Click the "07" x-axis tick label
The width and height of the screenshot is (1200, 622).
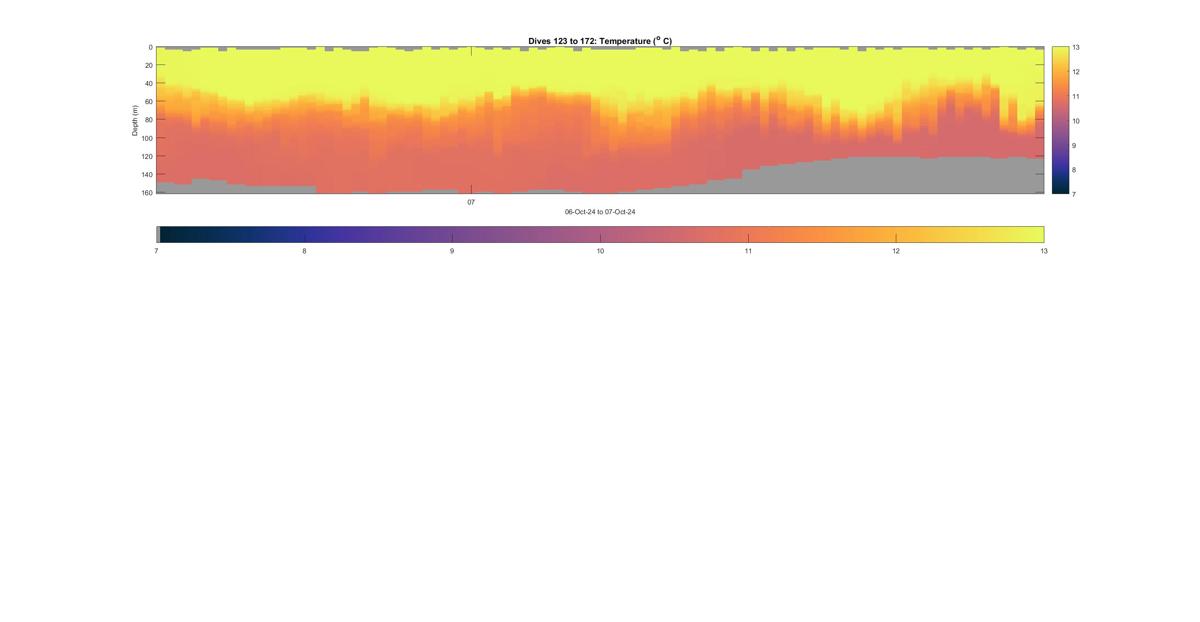tap(471, 202)
